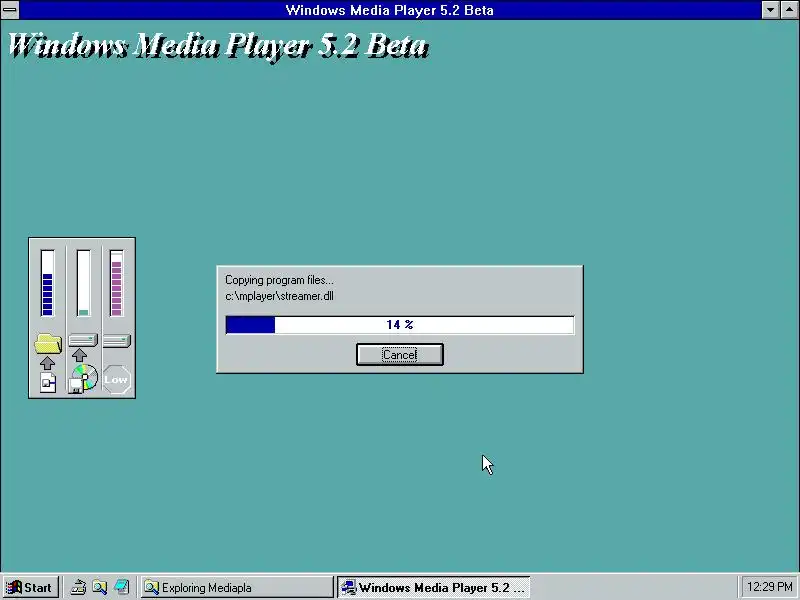Click the 12:29 PM taskbar clock
The height and width of the screenshot is (600, 800).
769,587
